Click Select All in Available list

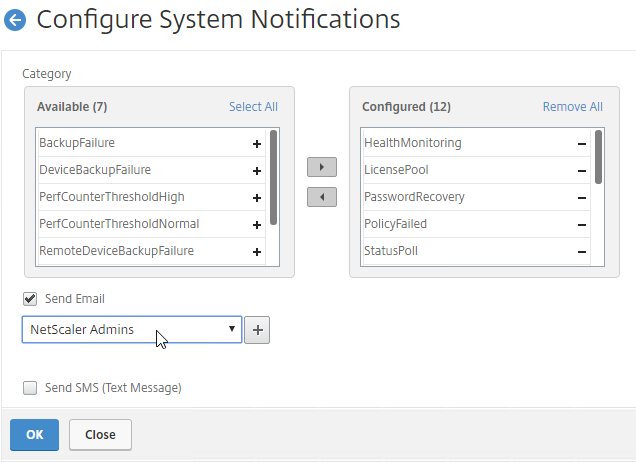(x=253, y=107)
